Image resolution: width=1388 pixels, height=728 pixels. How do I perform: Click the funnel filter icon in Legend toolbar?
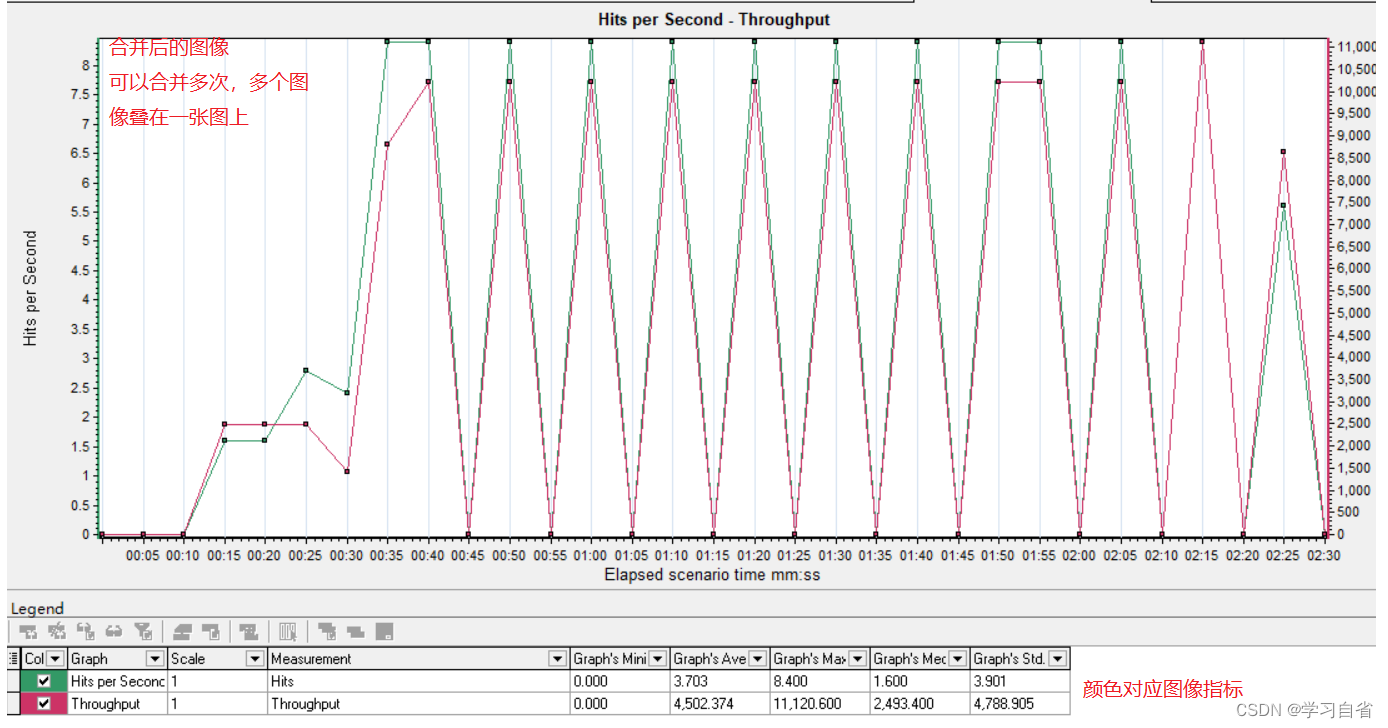[x=143, y=631]
